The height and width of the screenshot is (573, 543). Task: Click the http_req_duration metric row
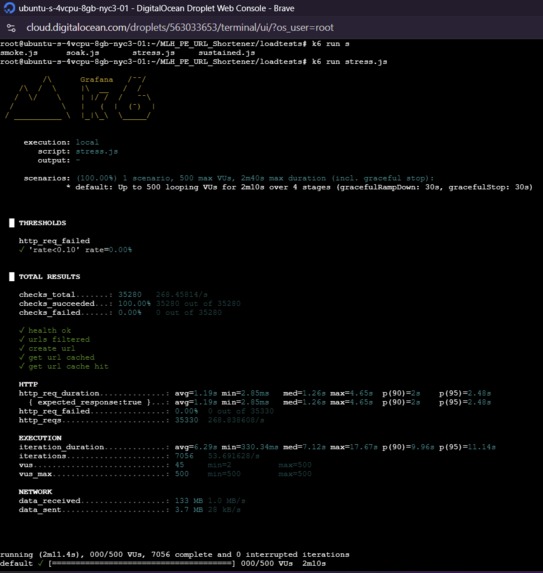pyautogui.click(x=255, y=393)
